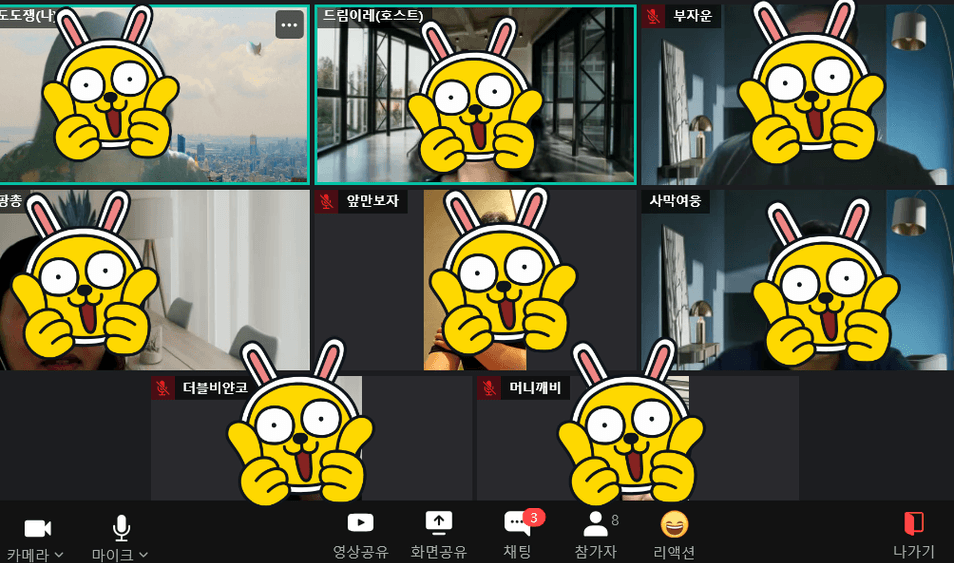This screenshot has width=954, height=563.
Task: Open microphone options dropdown arrow
Action: pos(144,554)
